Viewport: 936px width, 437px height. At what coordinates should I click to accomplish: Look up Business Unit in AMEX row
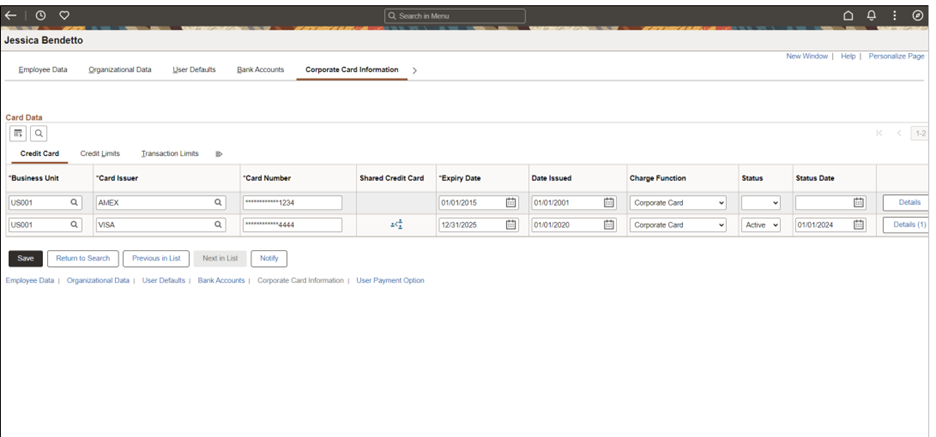[x=74, y=203]
